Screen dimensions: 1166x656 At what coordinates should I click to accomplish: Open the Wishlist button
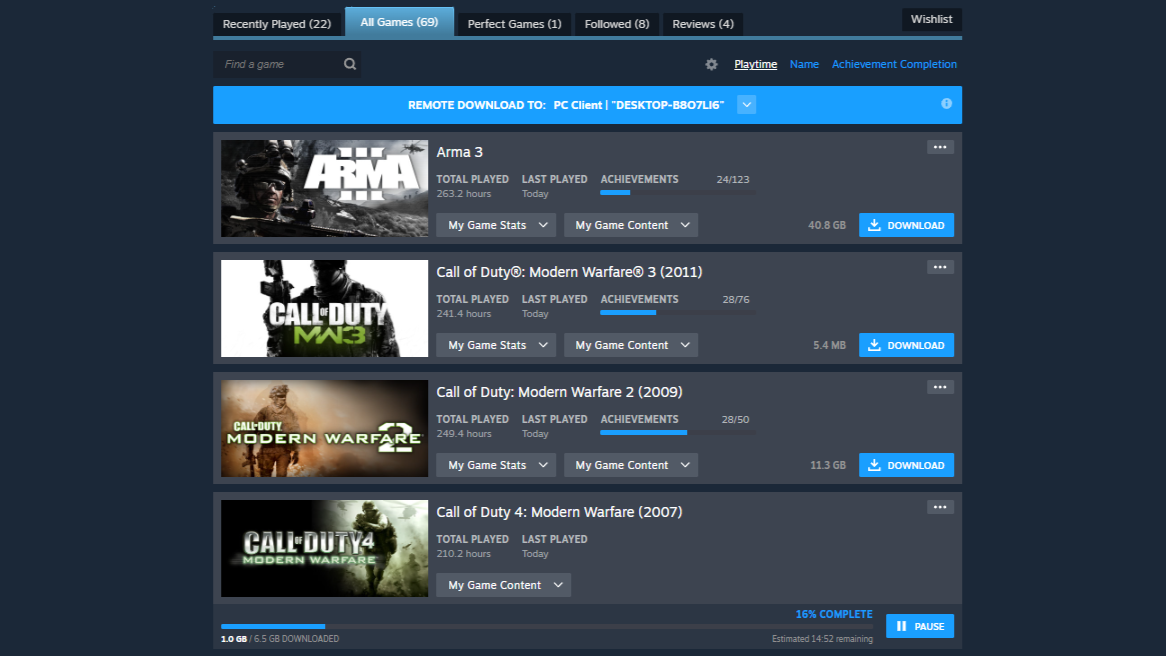click(x=932, y=19)
